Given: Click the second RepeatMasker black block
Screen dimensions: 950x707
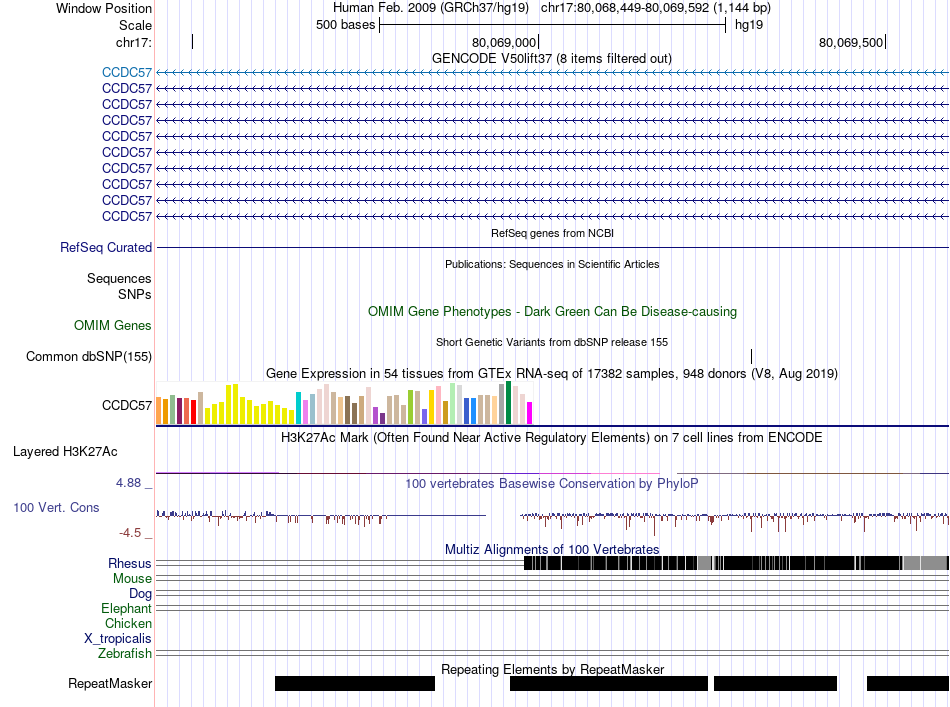Looking at the screenshot, I should pyautogui.click(x=609, y=683).
